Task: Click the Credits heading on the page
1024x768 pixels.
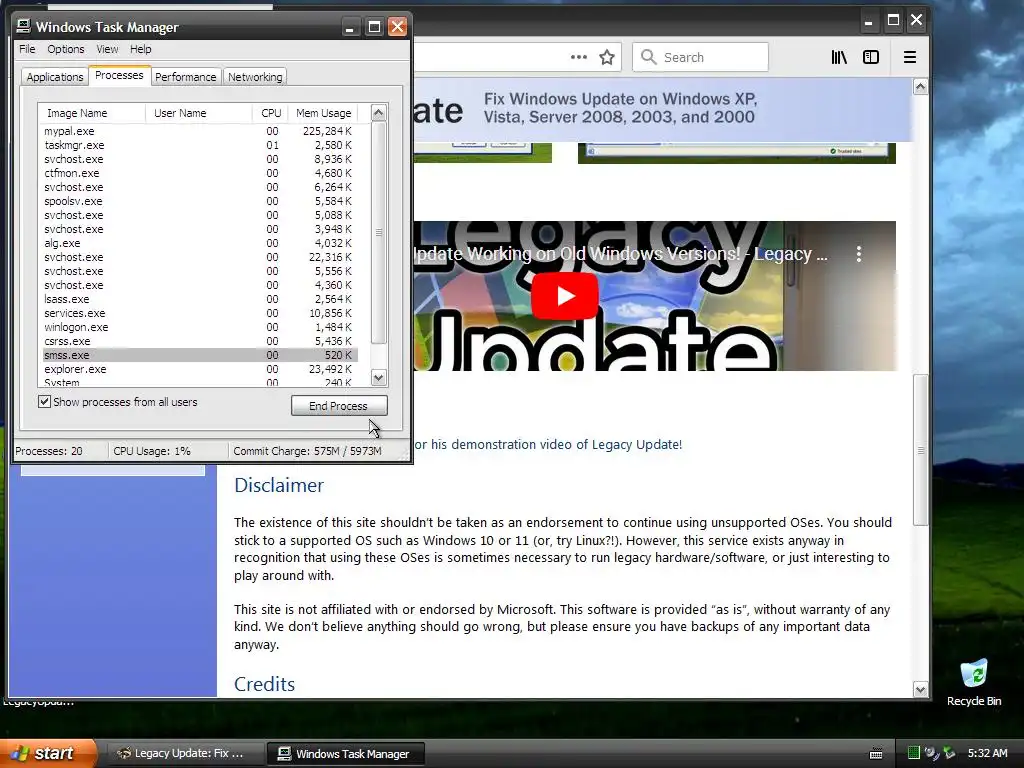Action: click(264, 684)
